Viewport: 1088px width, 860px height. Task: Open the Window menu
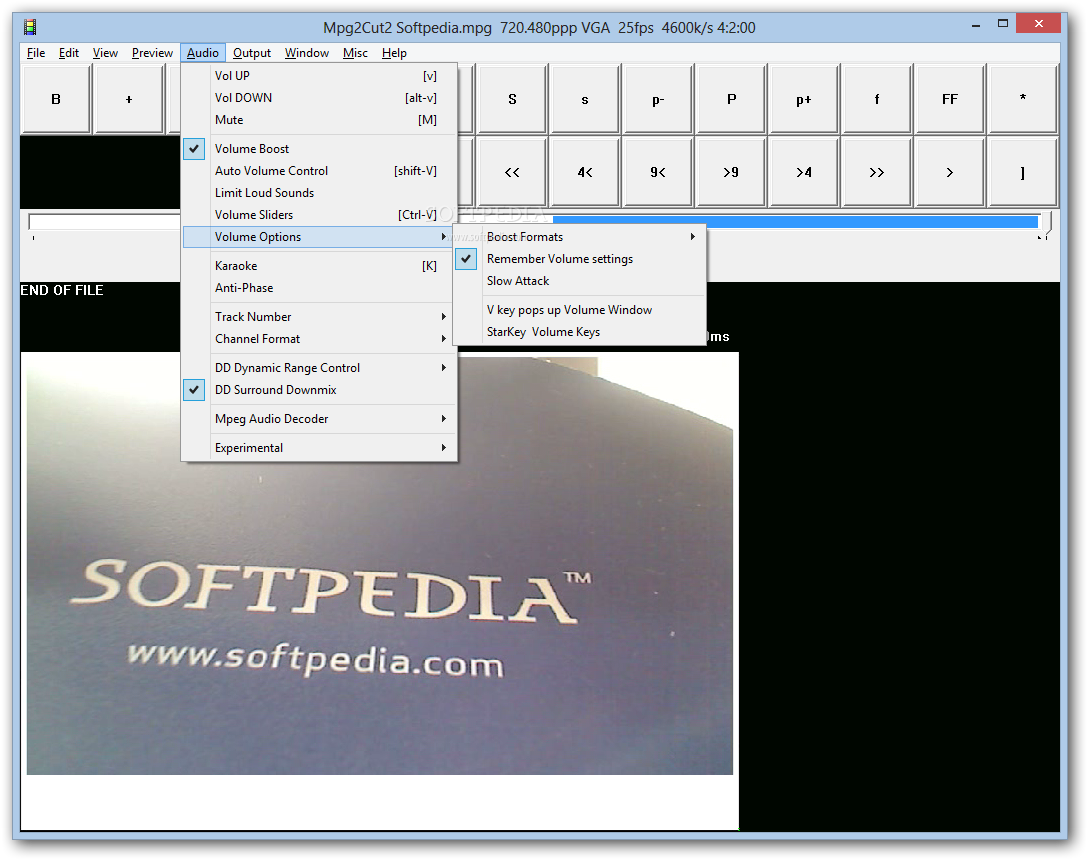pyautogui.click(x=307, y=53)
